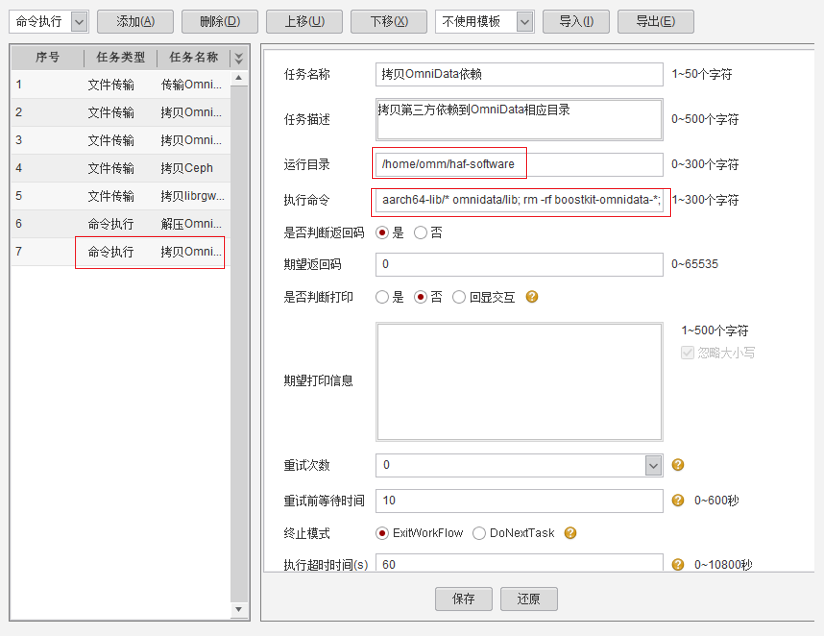Viewport: 824px width, 636px height.
Task: Open help icon beside 重试前等待时间
Action: (x=678, y=500)
